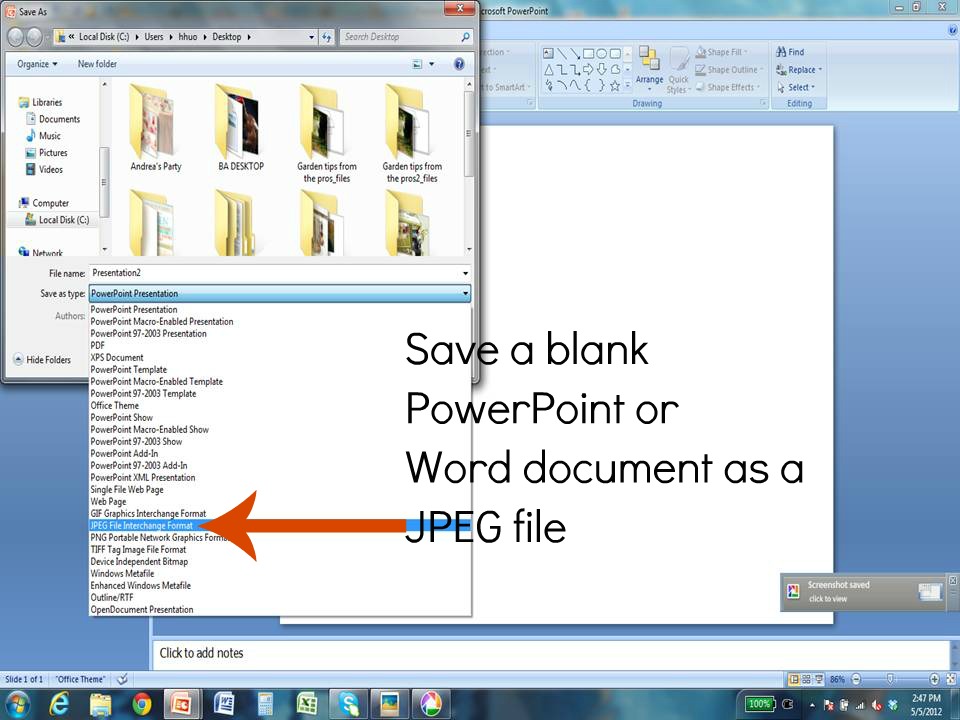960x720 pixels.
Task: Select the straight Line shape
Action: [x=561, y=53]
